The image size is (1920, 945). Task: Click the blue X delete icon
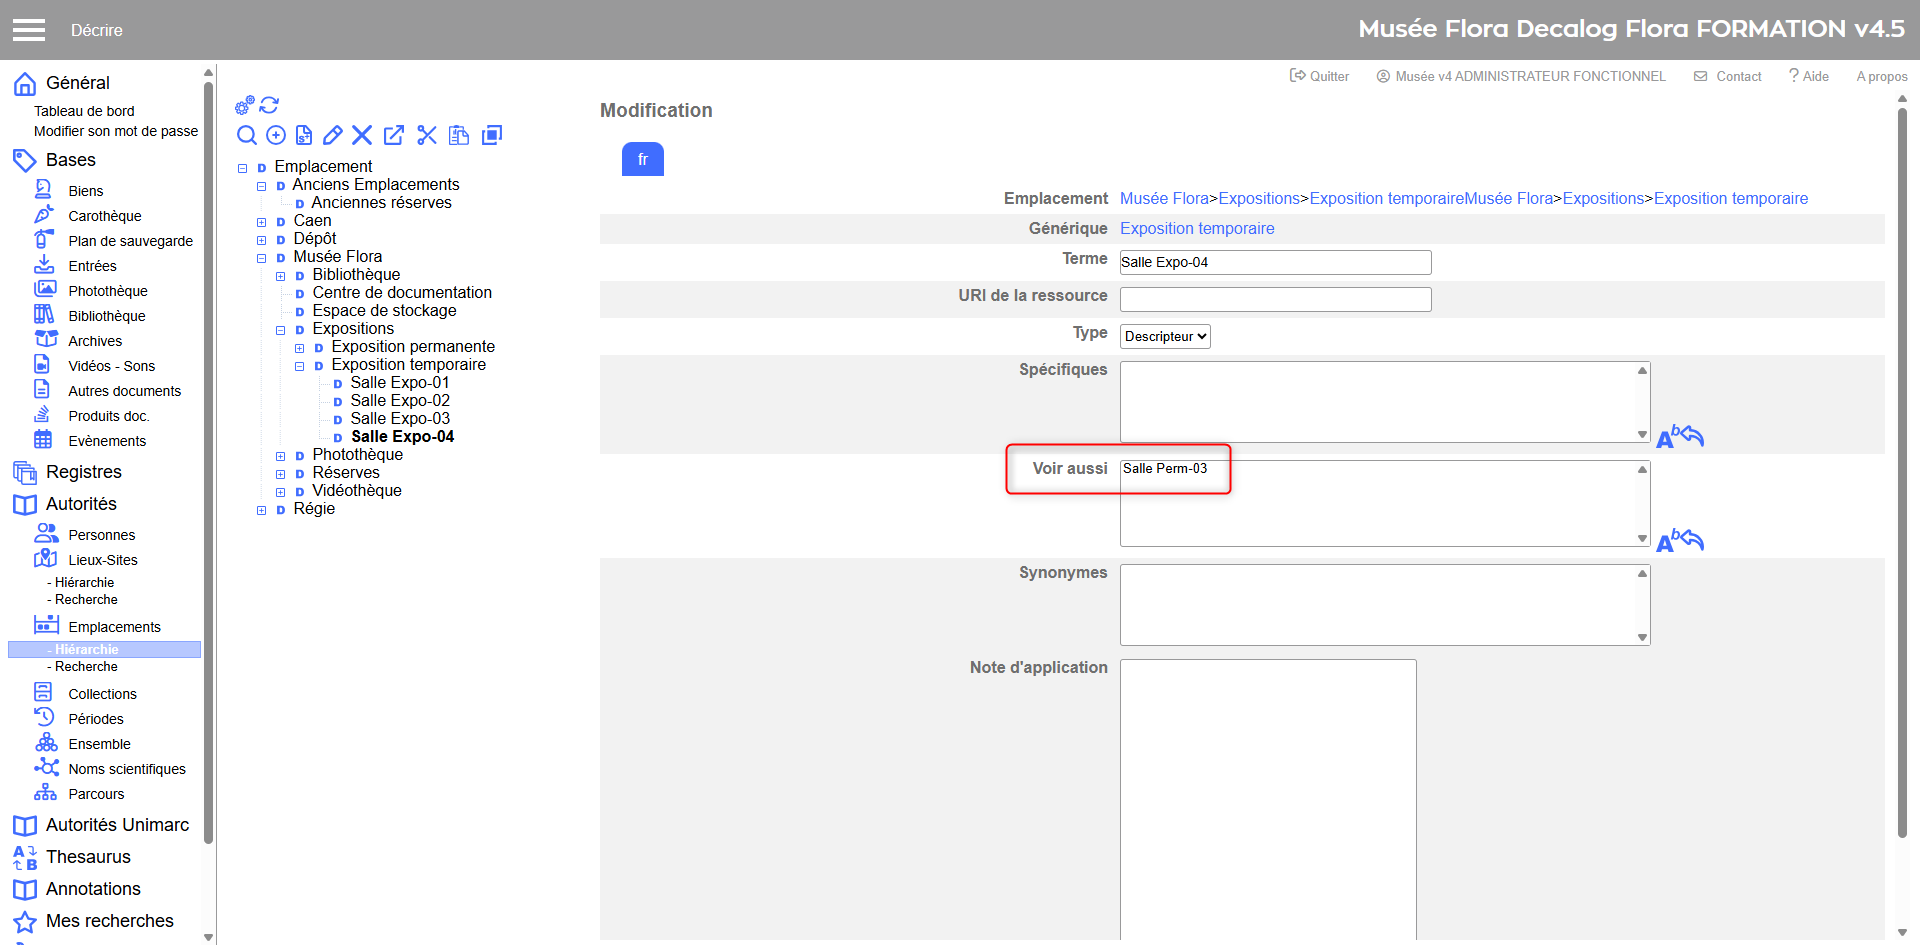[x=362, y=135]
